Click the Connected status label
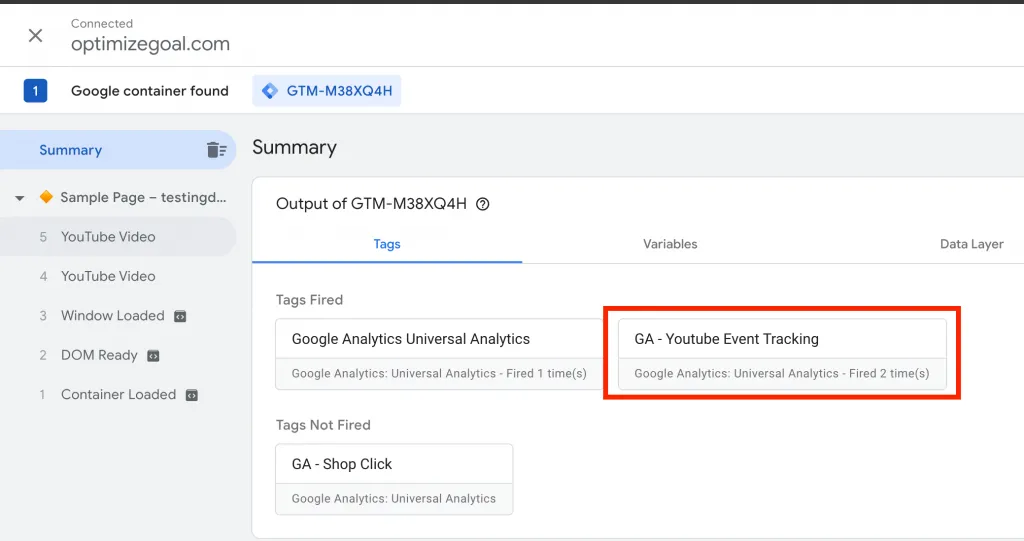Viewport: 1024px width, 541px height. pyautogui.click(x=102, y=24)
